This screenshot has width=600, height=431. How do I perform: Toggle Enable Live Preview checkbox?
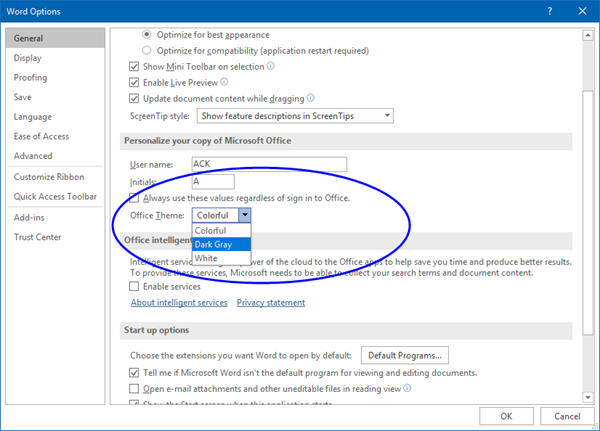point(134,82)
